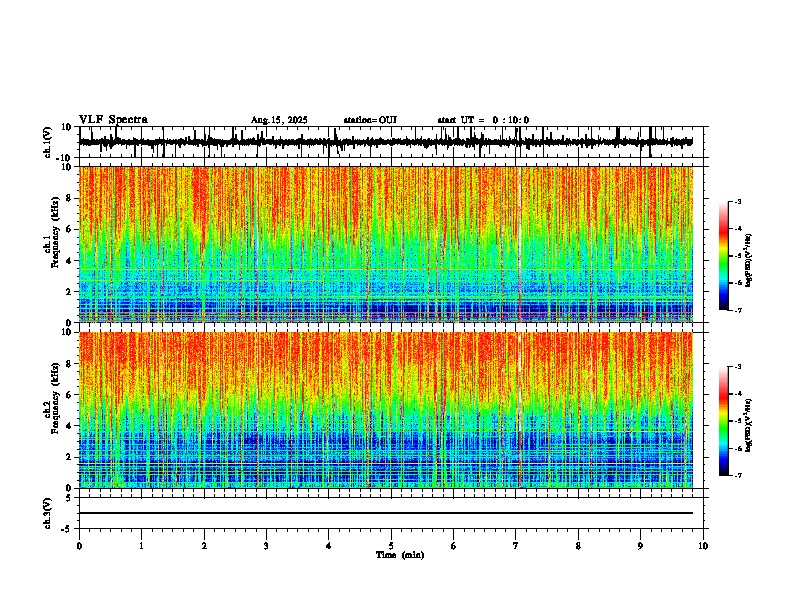Viewport: 792px width, 612px height.
Task: Click the "station=OUJ" label
Action: [x=370, y=120]
